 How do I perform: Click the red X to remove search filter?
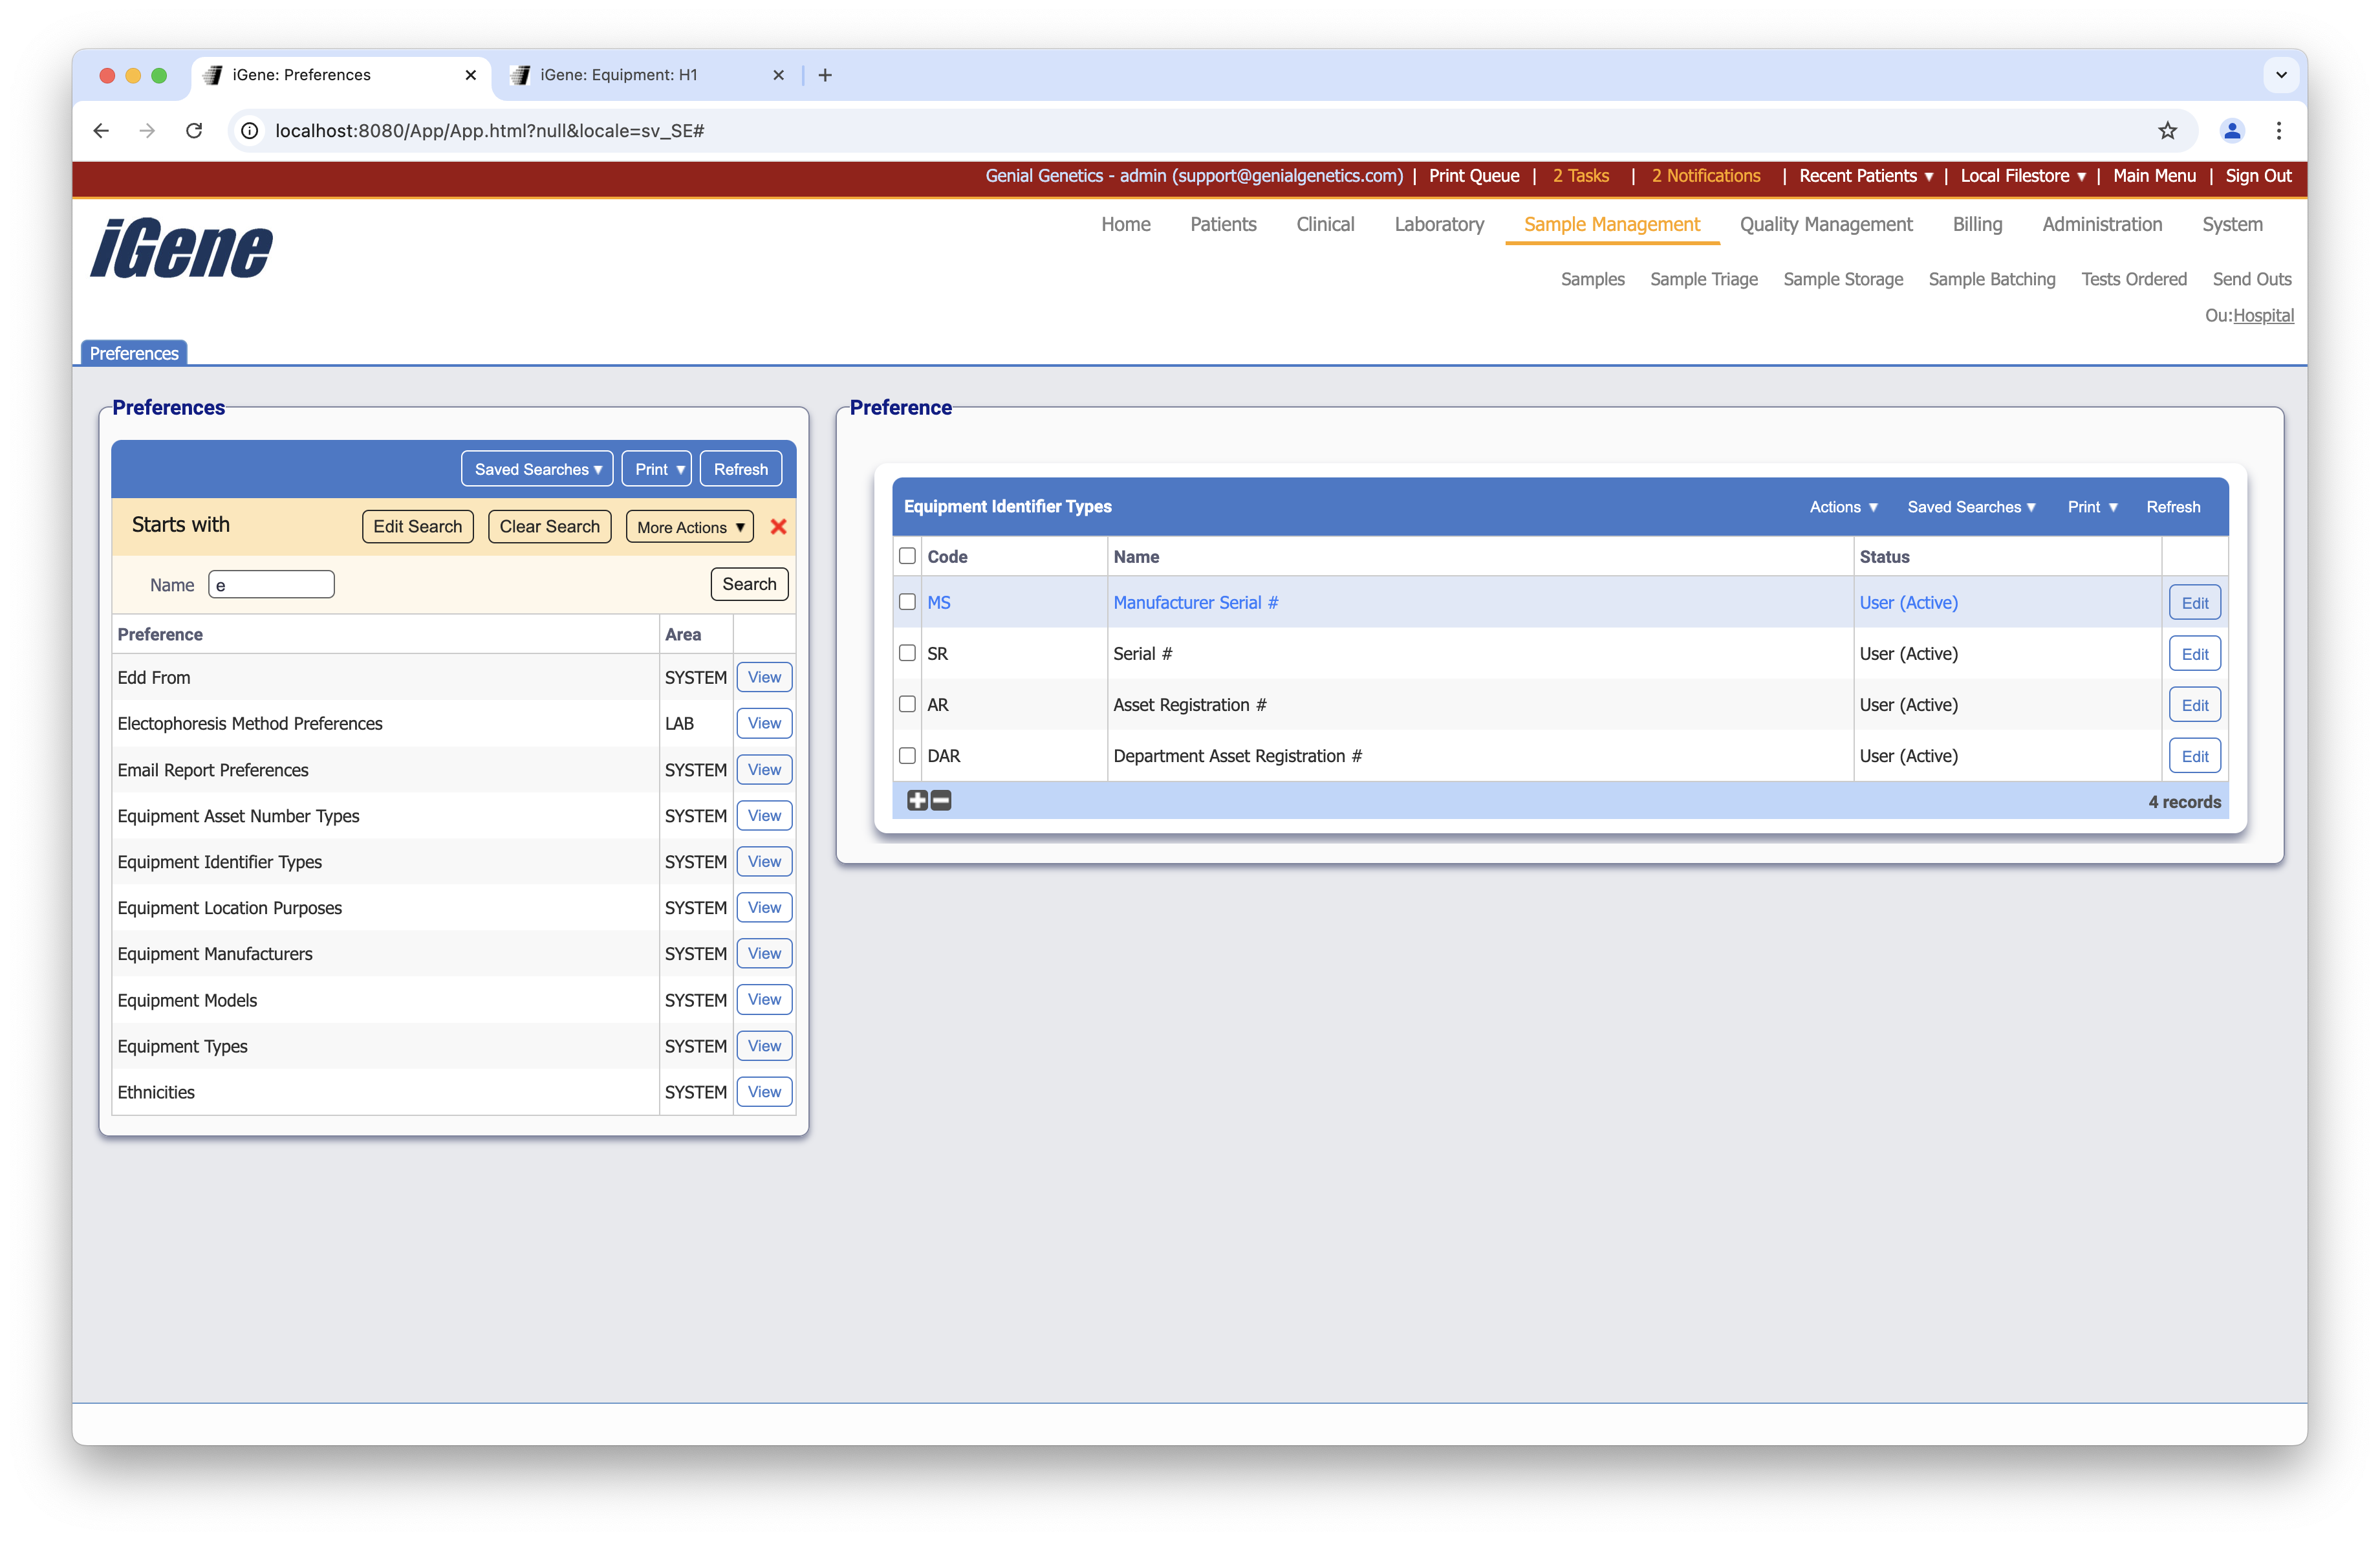(x=778, y=527)
